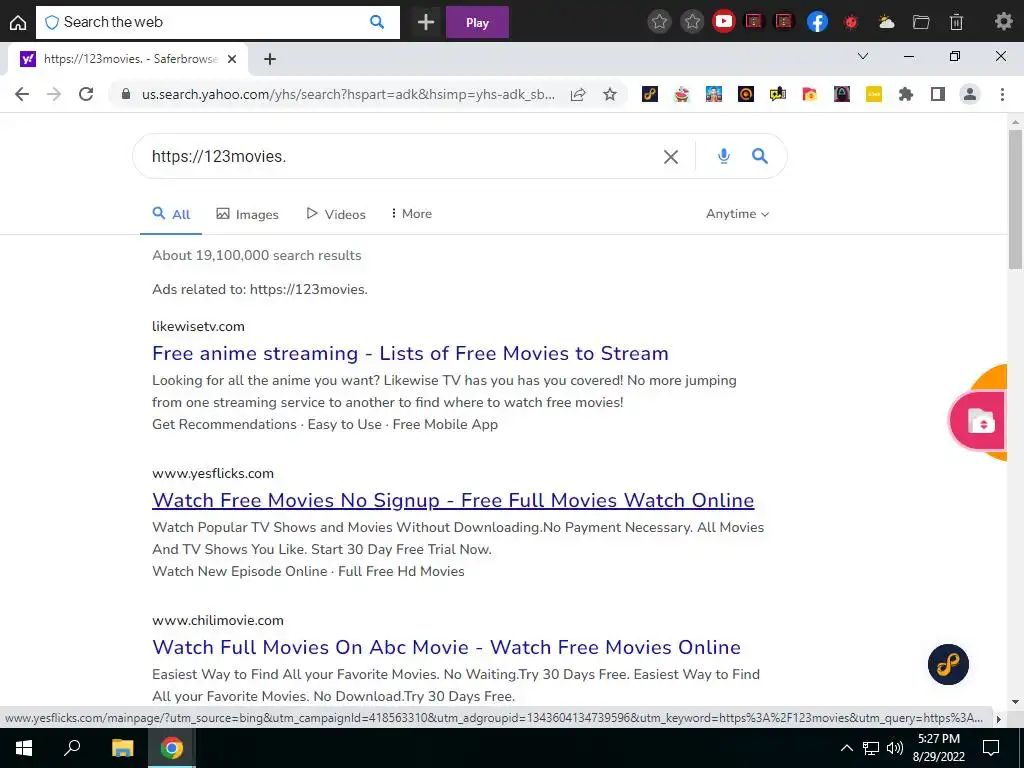The width and height of the screenshot is (1024, 768).
Task: Expand the tab search chevron
Action: [863, 56]
